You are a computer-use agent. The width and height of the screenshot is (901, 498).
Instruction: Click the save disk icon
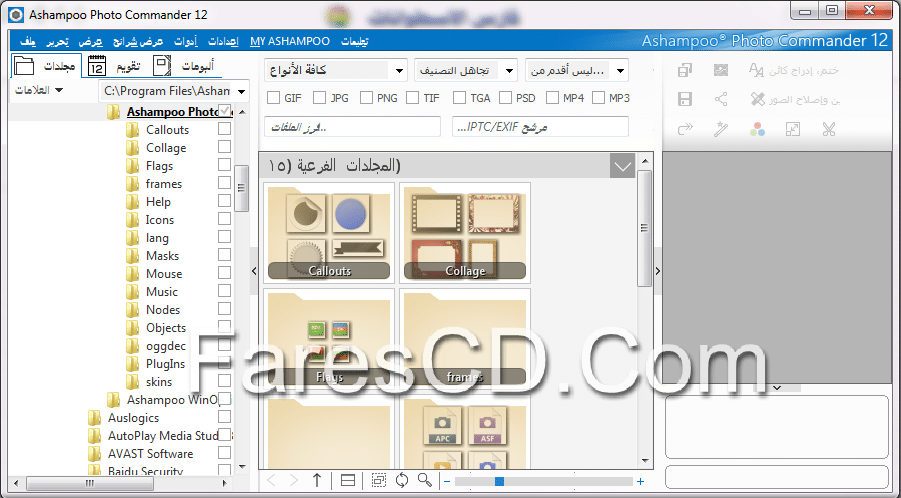point(685,99)
